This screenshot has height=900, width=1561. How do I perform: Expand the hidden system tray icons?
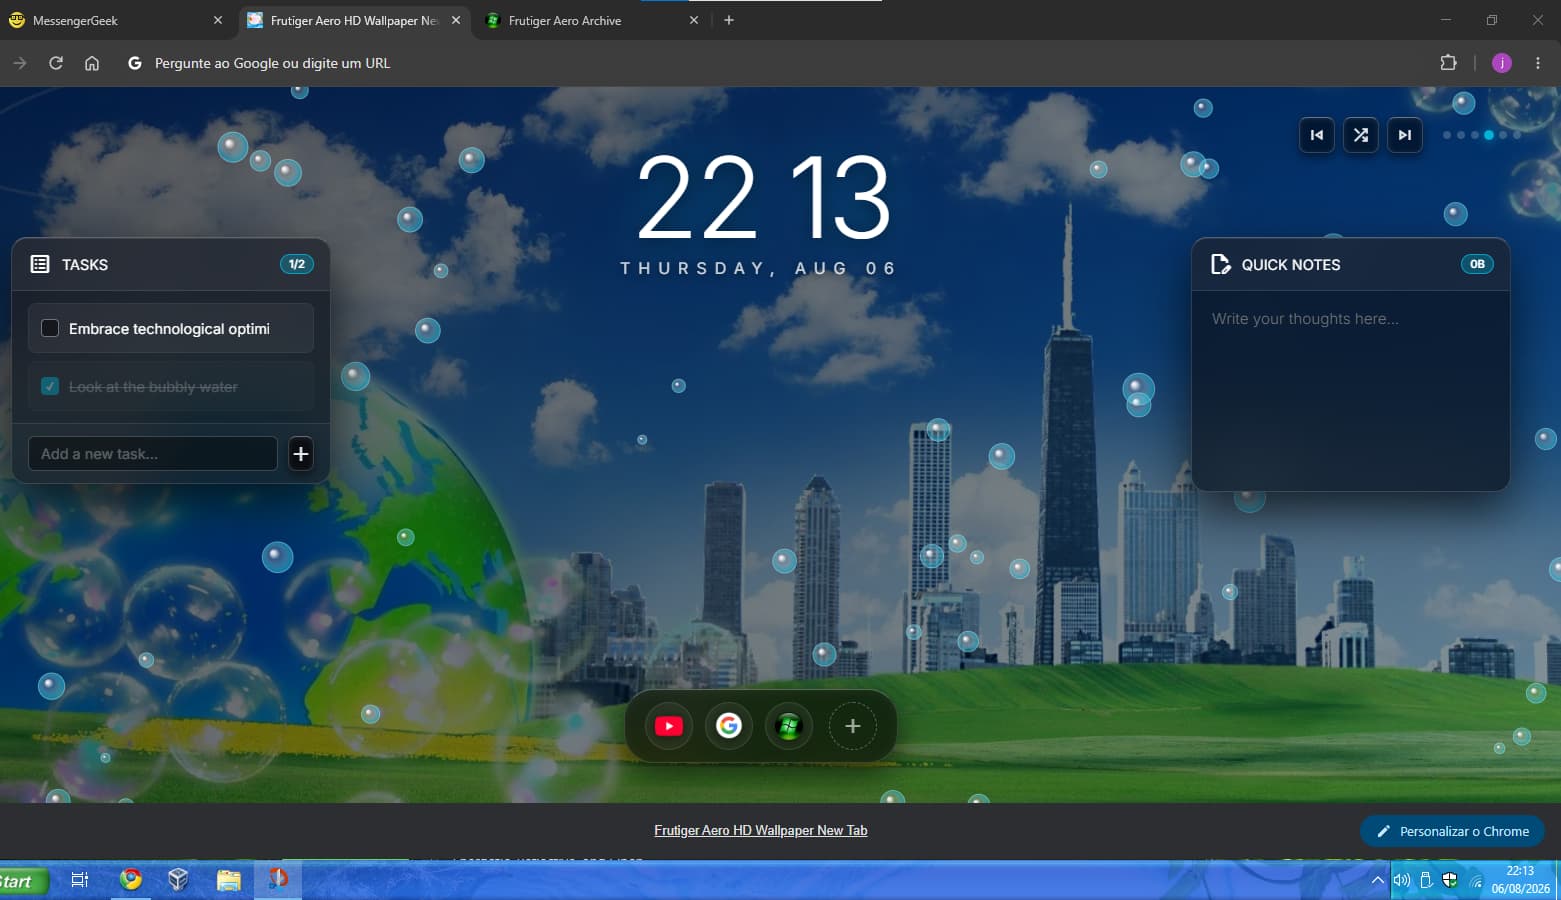[1378, 881]
